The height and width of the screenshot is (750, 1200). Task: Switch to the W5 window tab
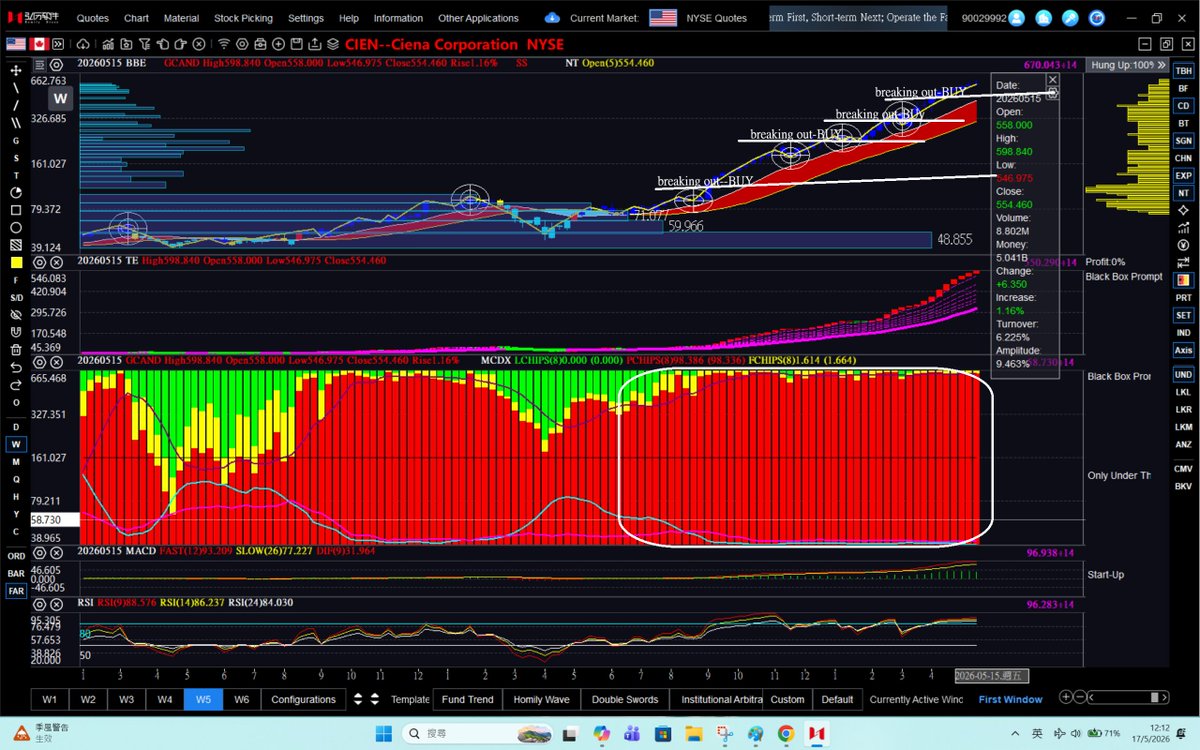(x=203, y=699)
